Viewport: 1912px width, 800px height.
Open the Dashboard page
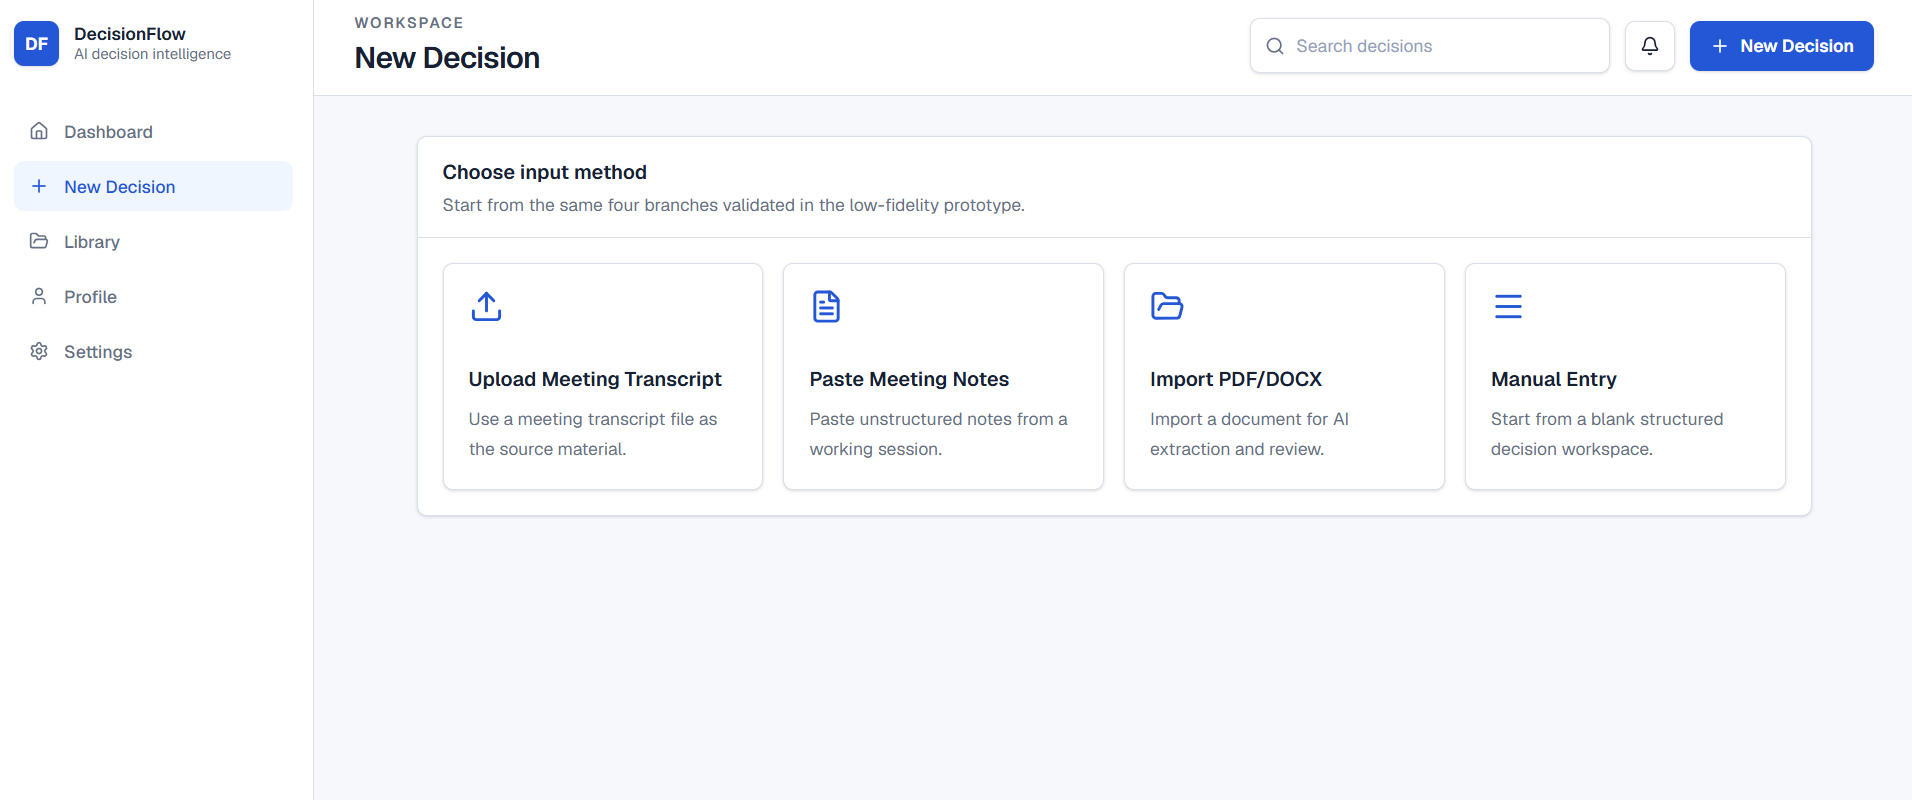153,131
